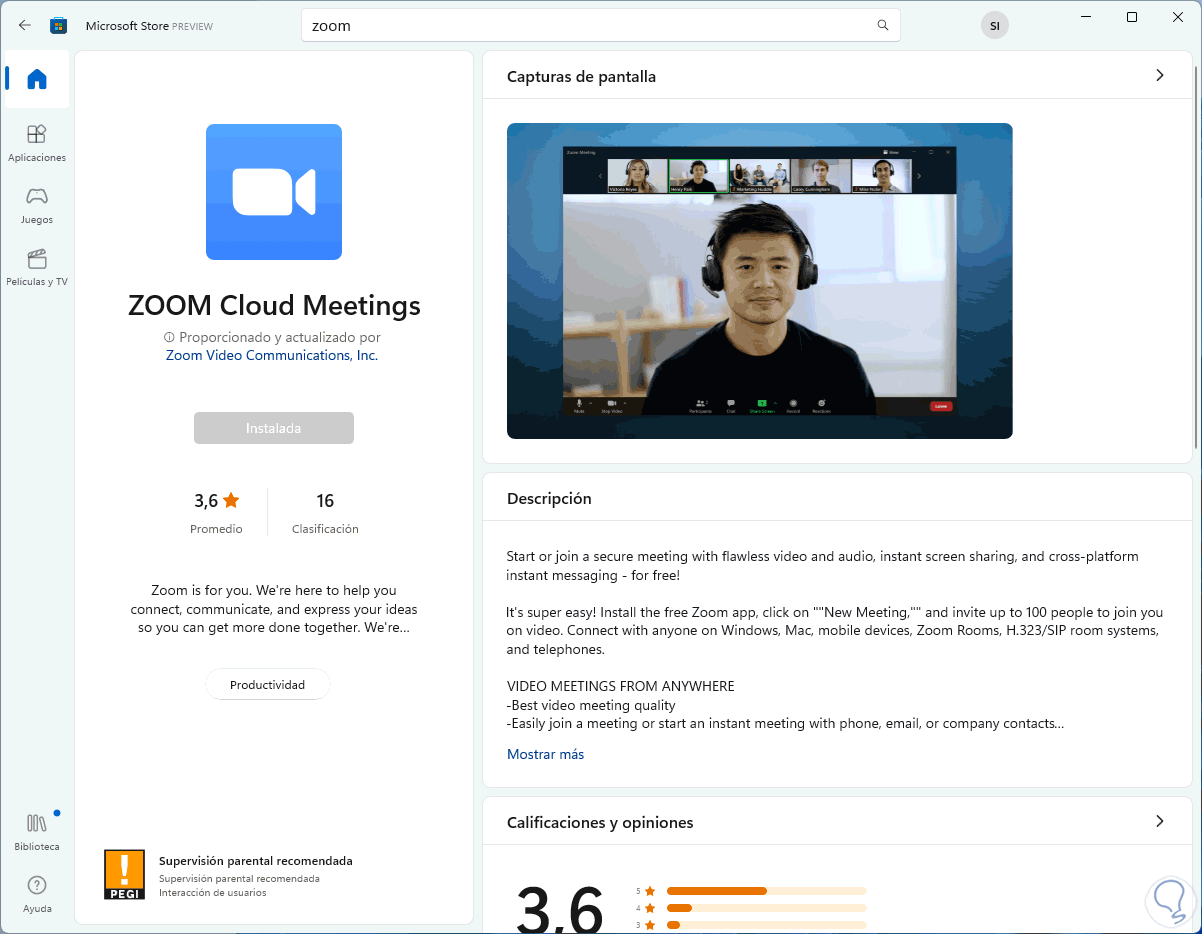Open the Zoom meeting screenshot thumbnail
The image size is (1202, 934).
click(760, 281)
